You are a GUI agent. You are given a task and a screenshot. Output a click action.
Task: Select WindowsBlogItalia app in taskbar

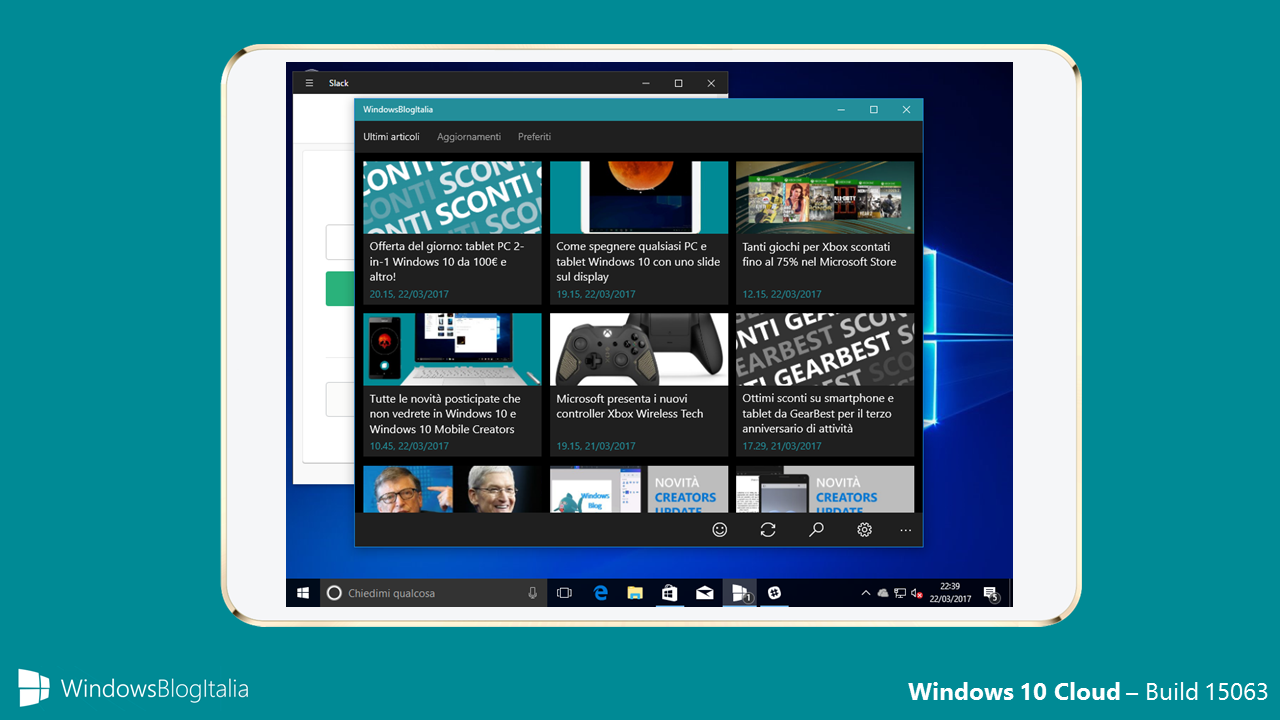[x=740, y=593]
